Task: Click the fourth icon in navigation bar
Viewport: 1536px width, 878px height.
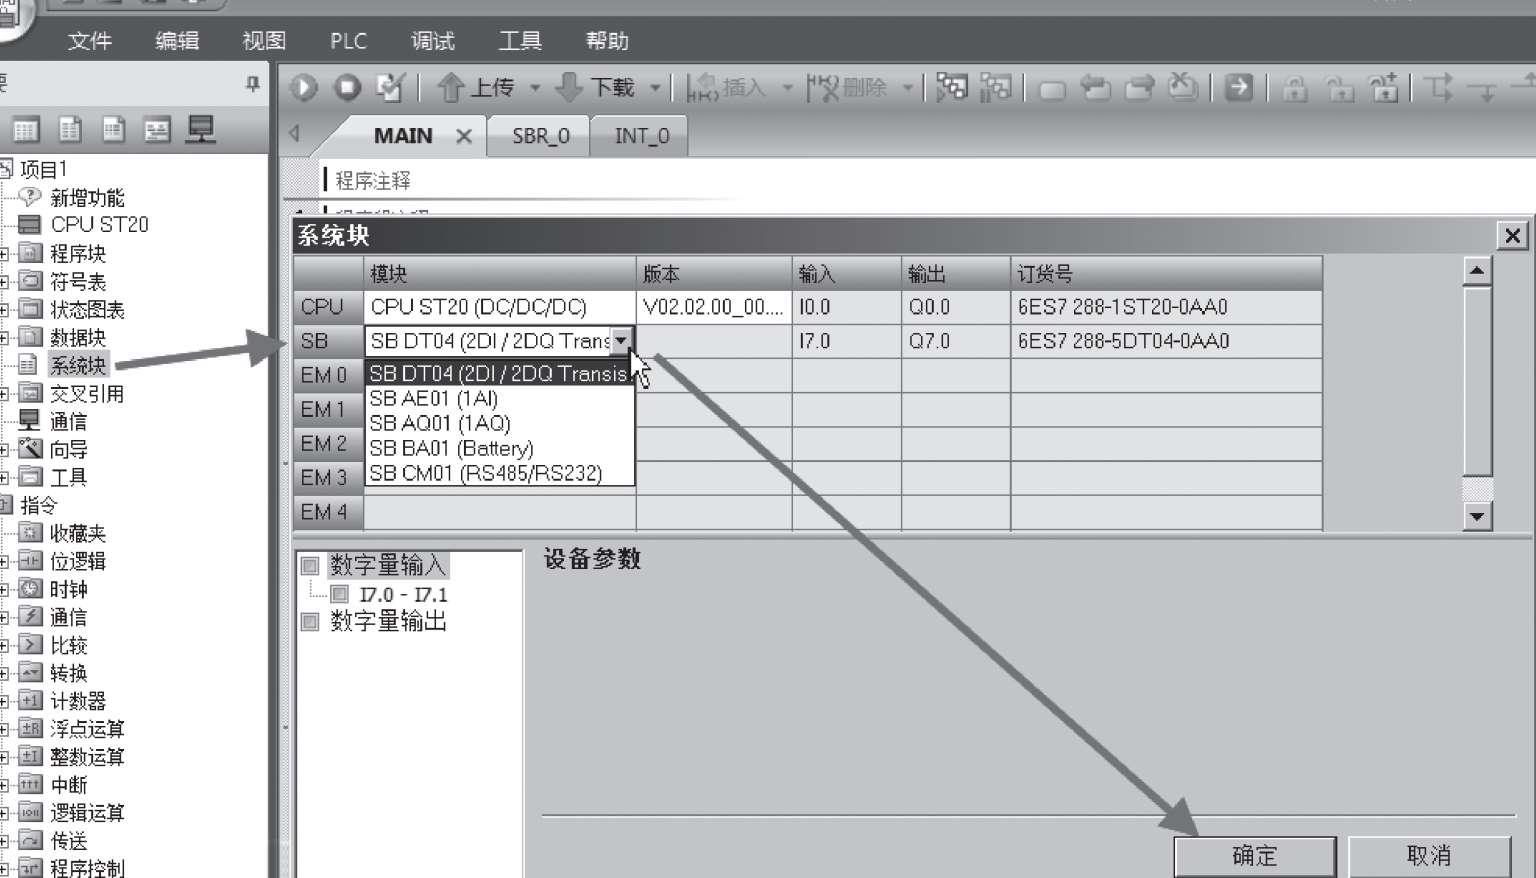Action: click(x=157, y=130)
